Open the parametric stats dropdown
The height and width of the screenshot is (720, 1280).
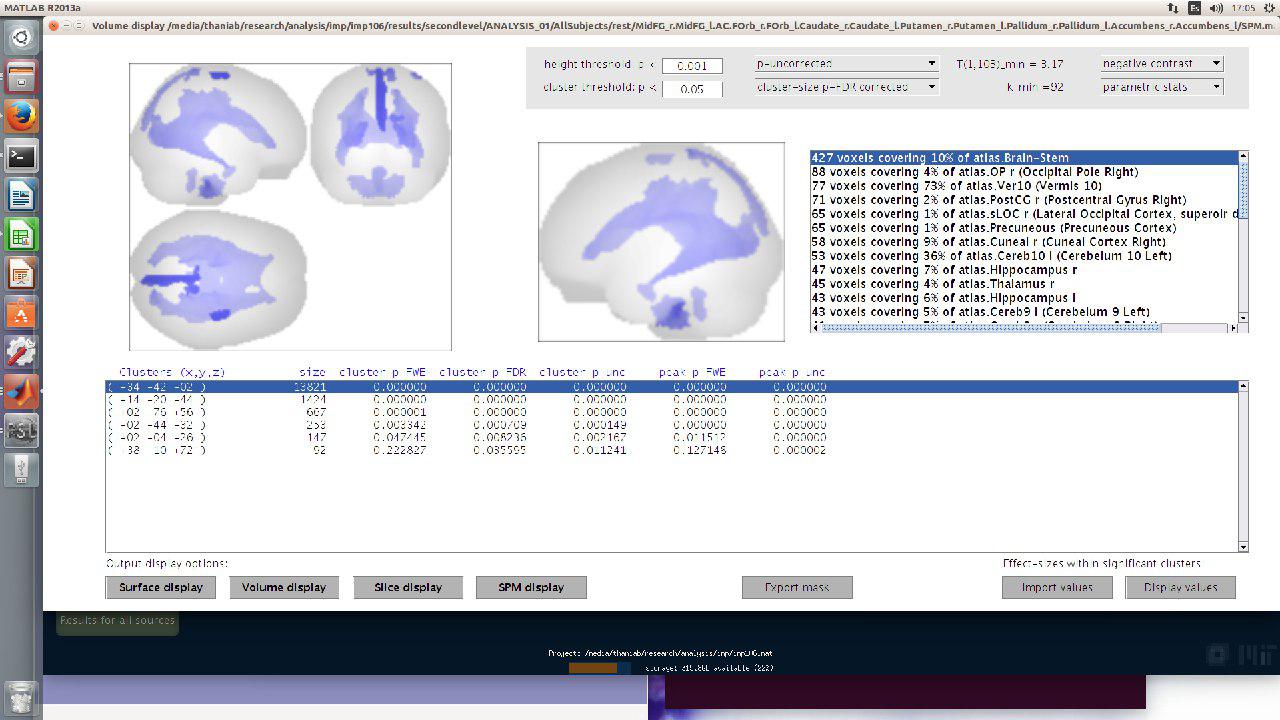pos(1161,87)
